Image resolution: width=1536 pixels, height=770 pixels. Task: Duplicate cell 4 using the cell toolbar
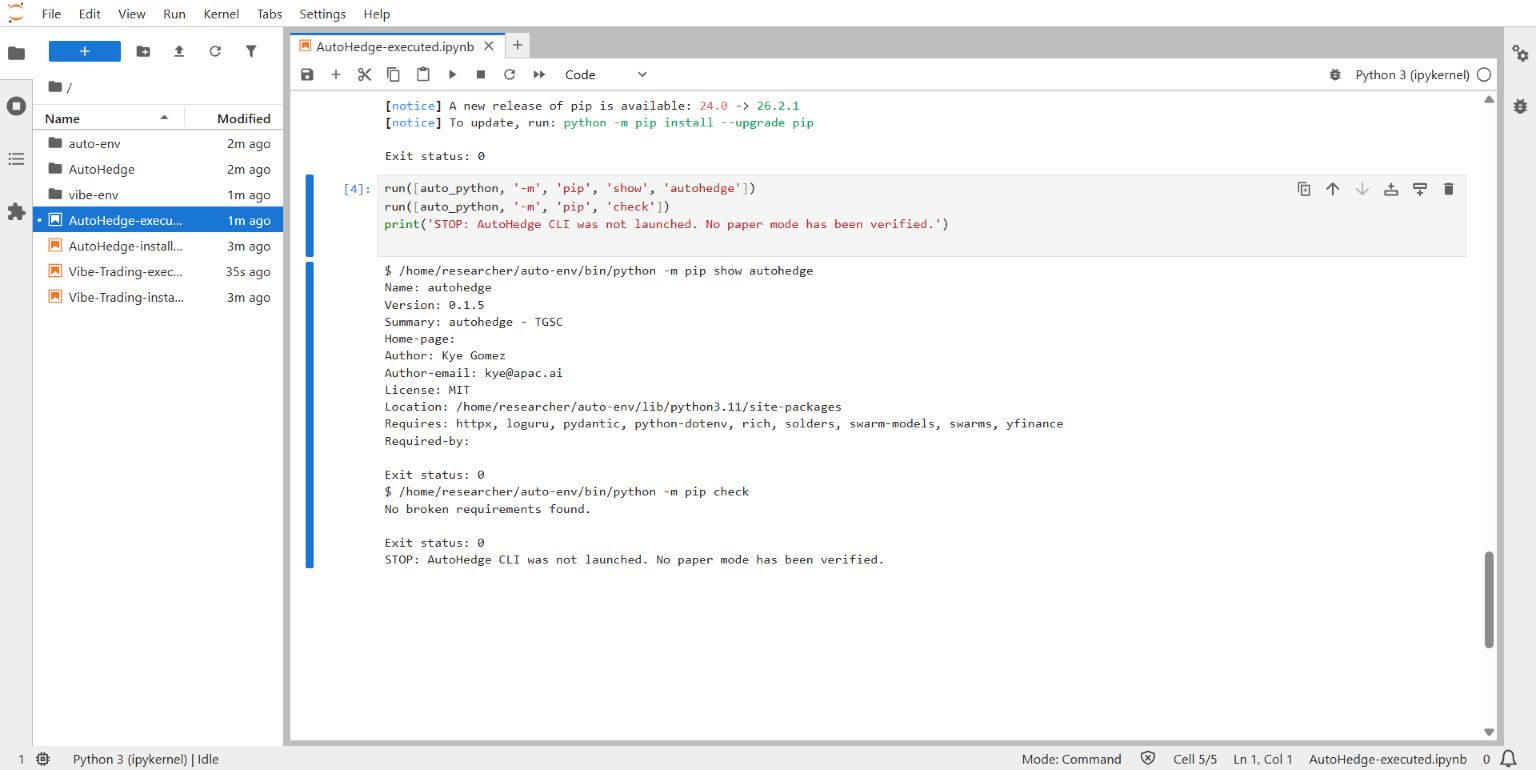coord(1304,189)
